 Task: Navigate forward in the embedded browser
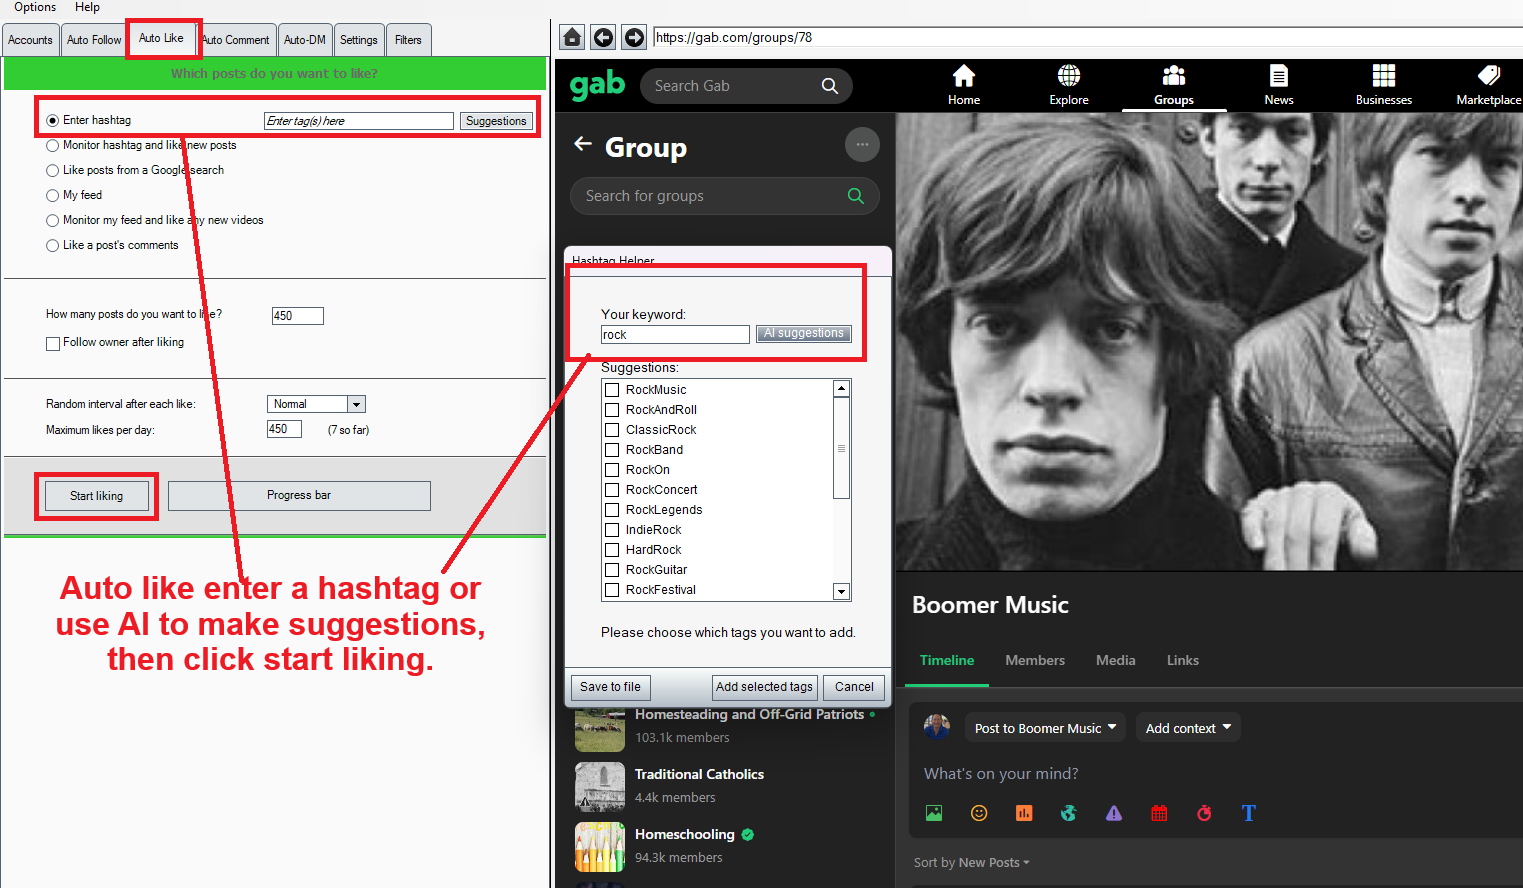click(x=634, y=38)
